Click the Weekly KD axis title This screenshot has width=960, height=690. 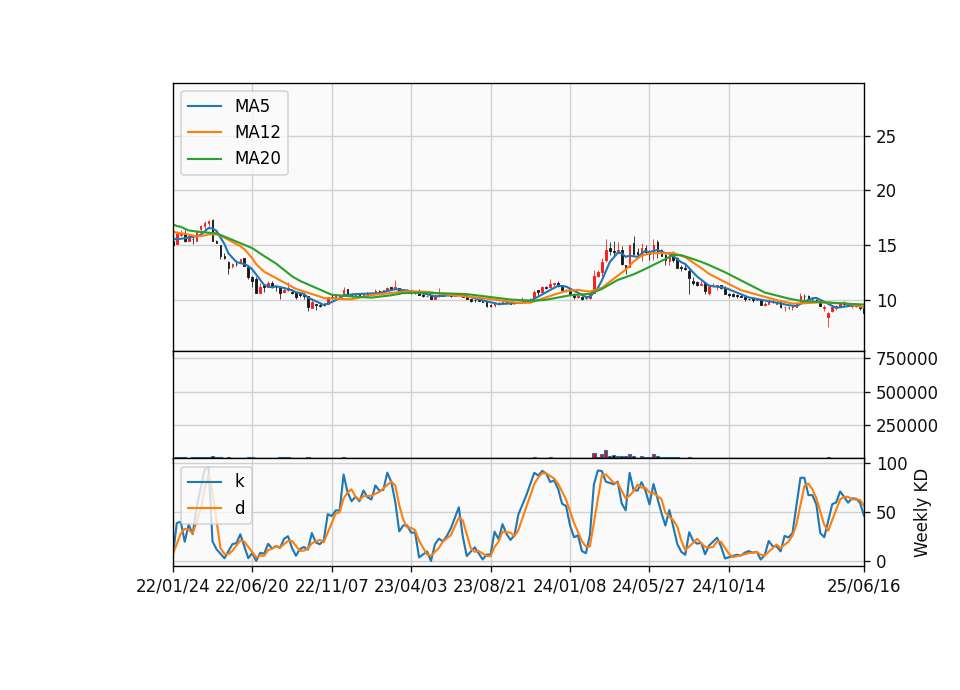click(921, 513)
